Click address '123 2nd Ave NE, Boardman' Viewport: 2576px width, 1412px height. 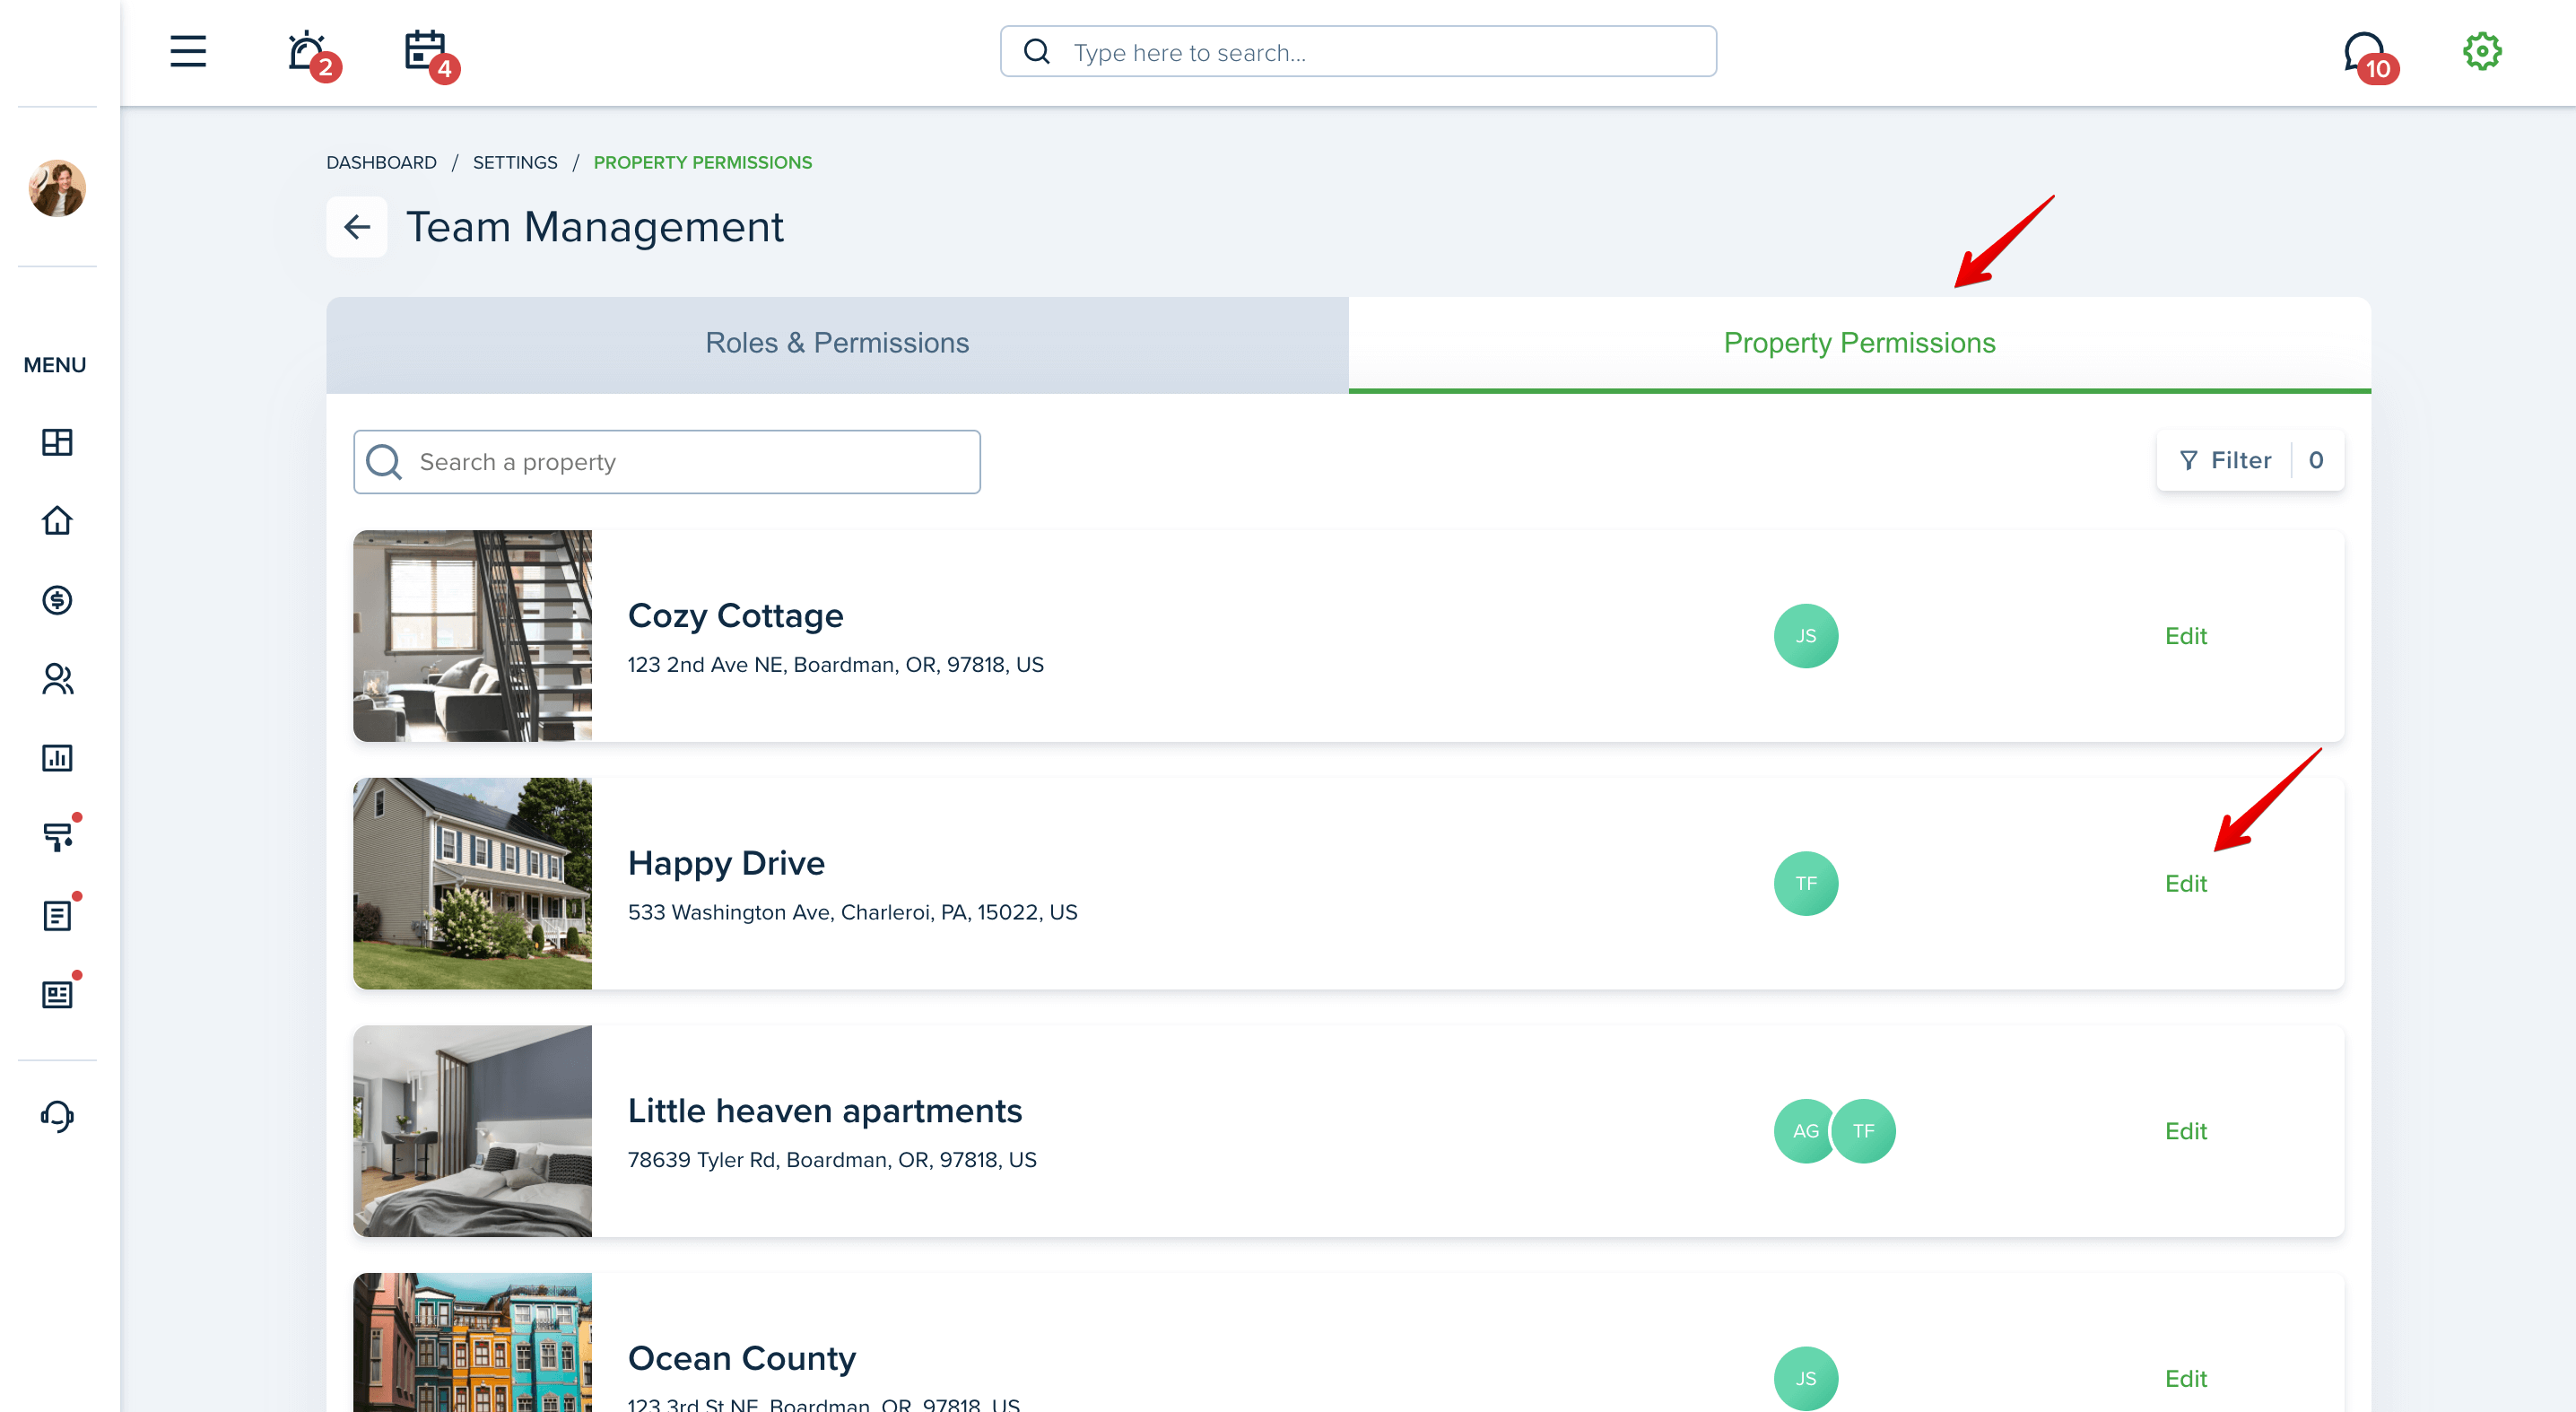click(x=835, y=665)
